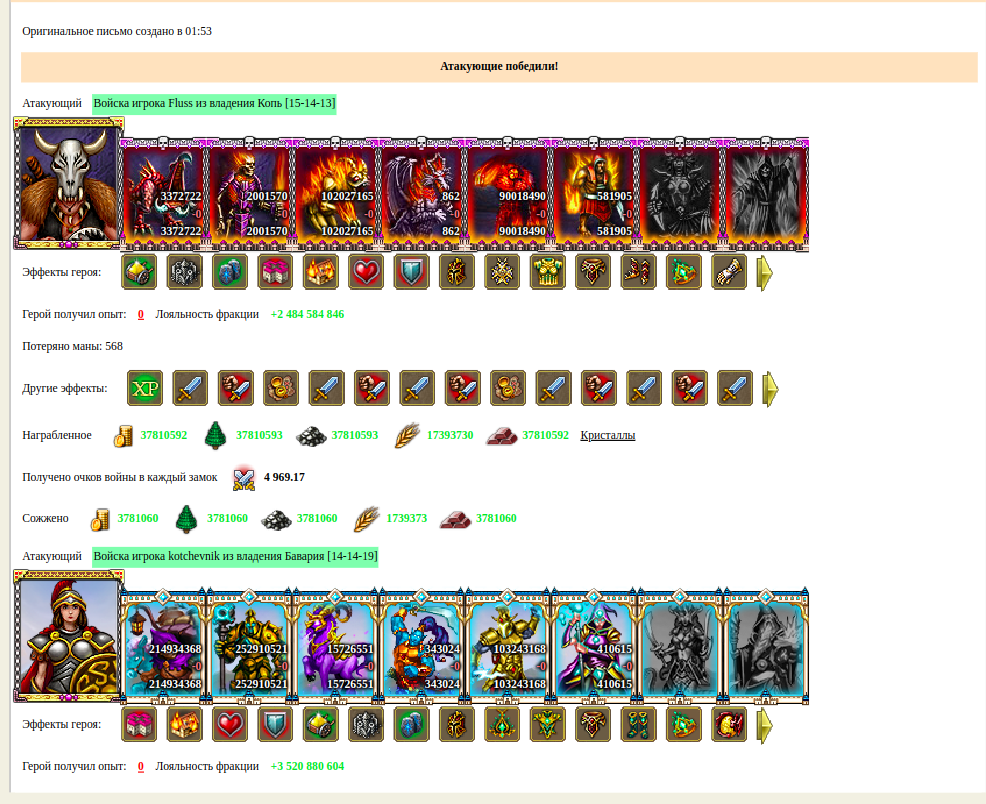This screenshot has width=986, height=804.
Task: Expand other effects list with yellow arrow
Action: 770,389
